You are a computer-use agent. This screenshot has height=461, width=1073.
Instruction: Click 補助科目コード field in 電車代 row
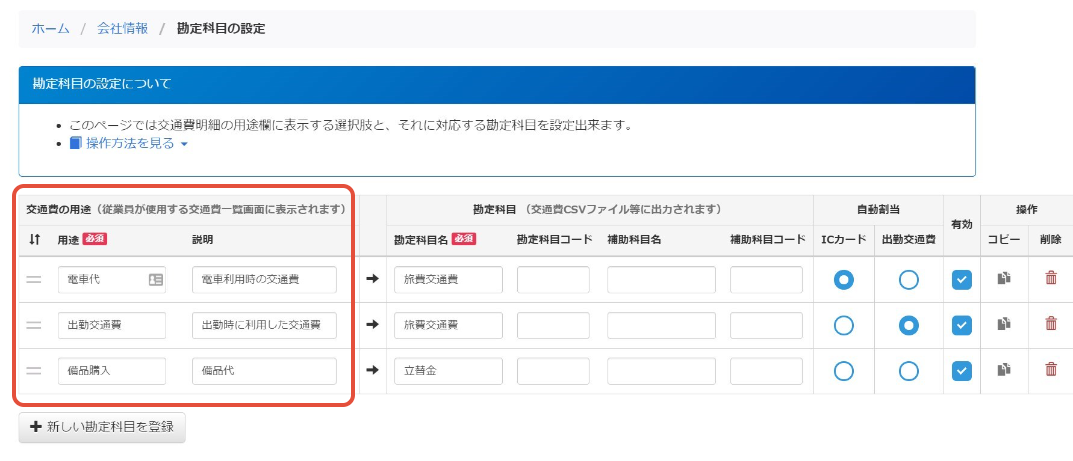pyautogui.click(x=766, y=280)
